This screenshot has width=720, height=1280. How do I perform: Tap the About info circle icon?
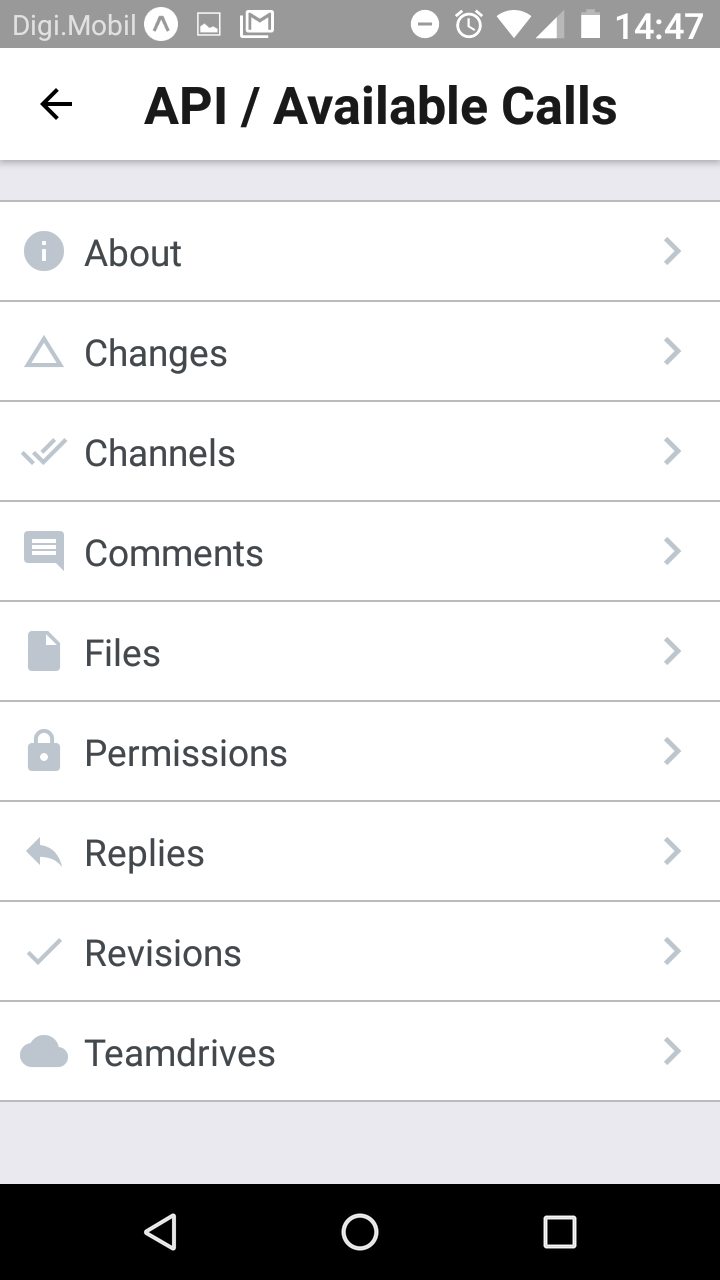pos(44,252)
